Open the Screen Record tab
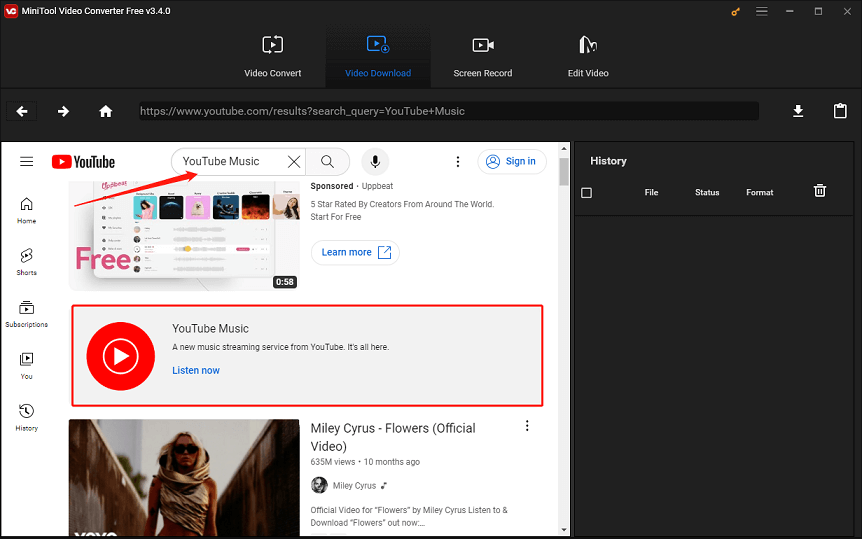 (483, 57)
